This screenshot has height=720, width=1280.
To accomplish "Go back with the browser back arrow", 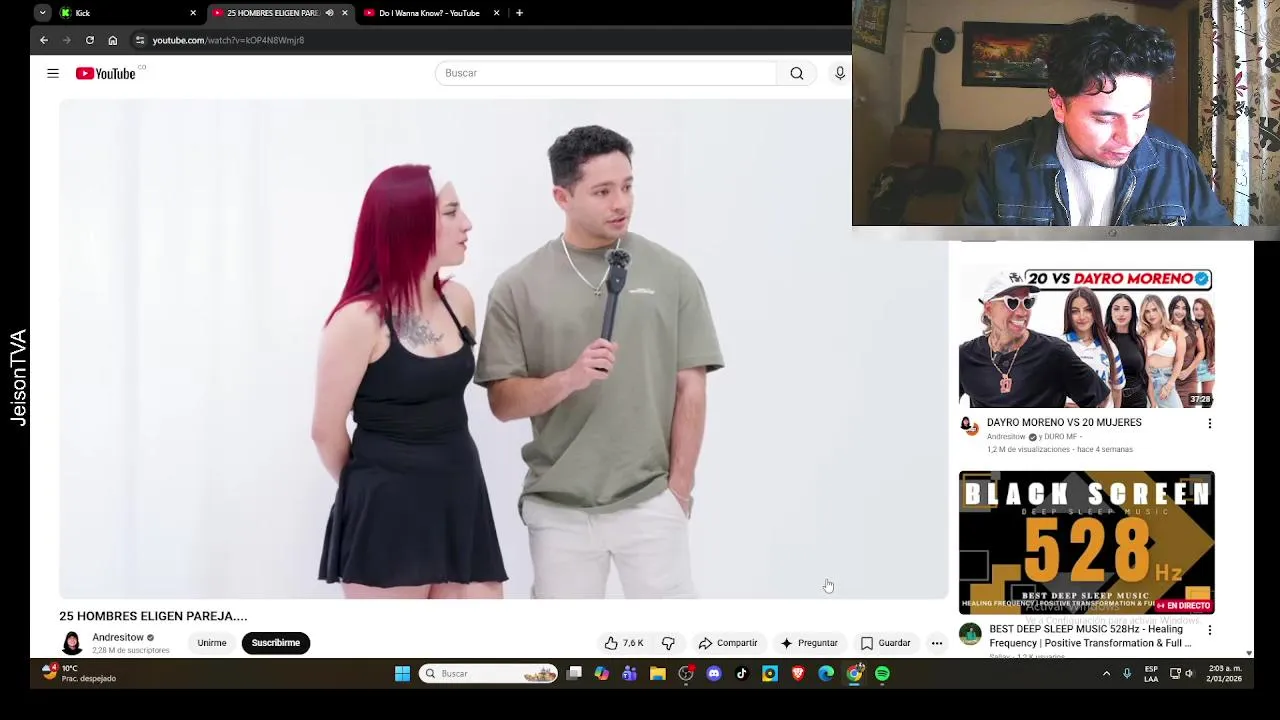I will point(44,40).
